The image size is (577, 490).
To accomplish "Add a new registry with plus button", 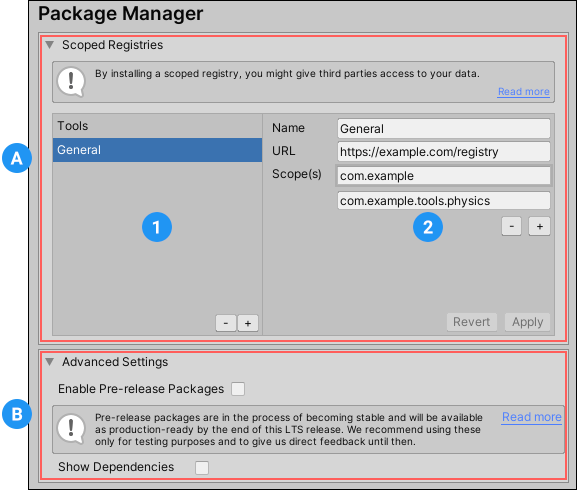I will (248, 323).
